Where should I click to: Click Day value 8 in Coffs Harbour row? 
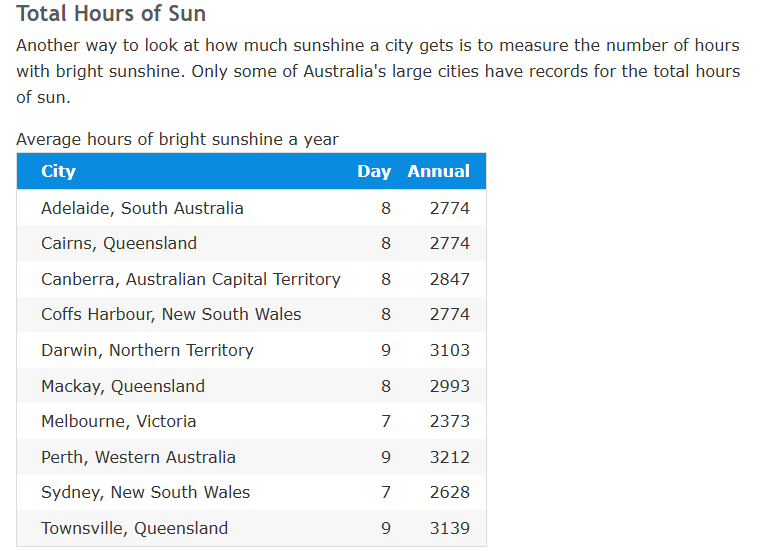(386, 314)
